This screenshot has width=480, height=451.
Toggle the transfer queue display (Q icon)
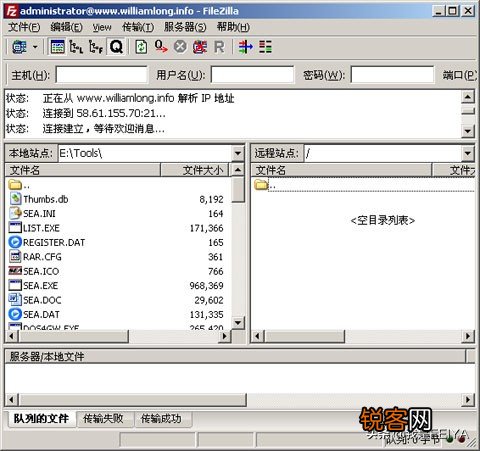[116, 47]
